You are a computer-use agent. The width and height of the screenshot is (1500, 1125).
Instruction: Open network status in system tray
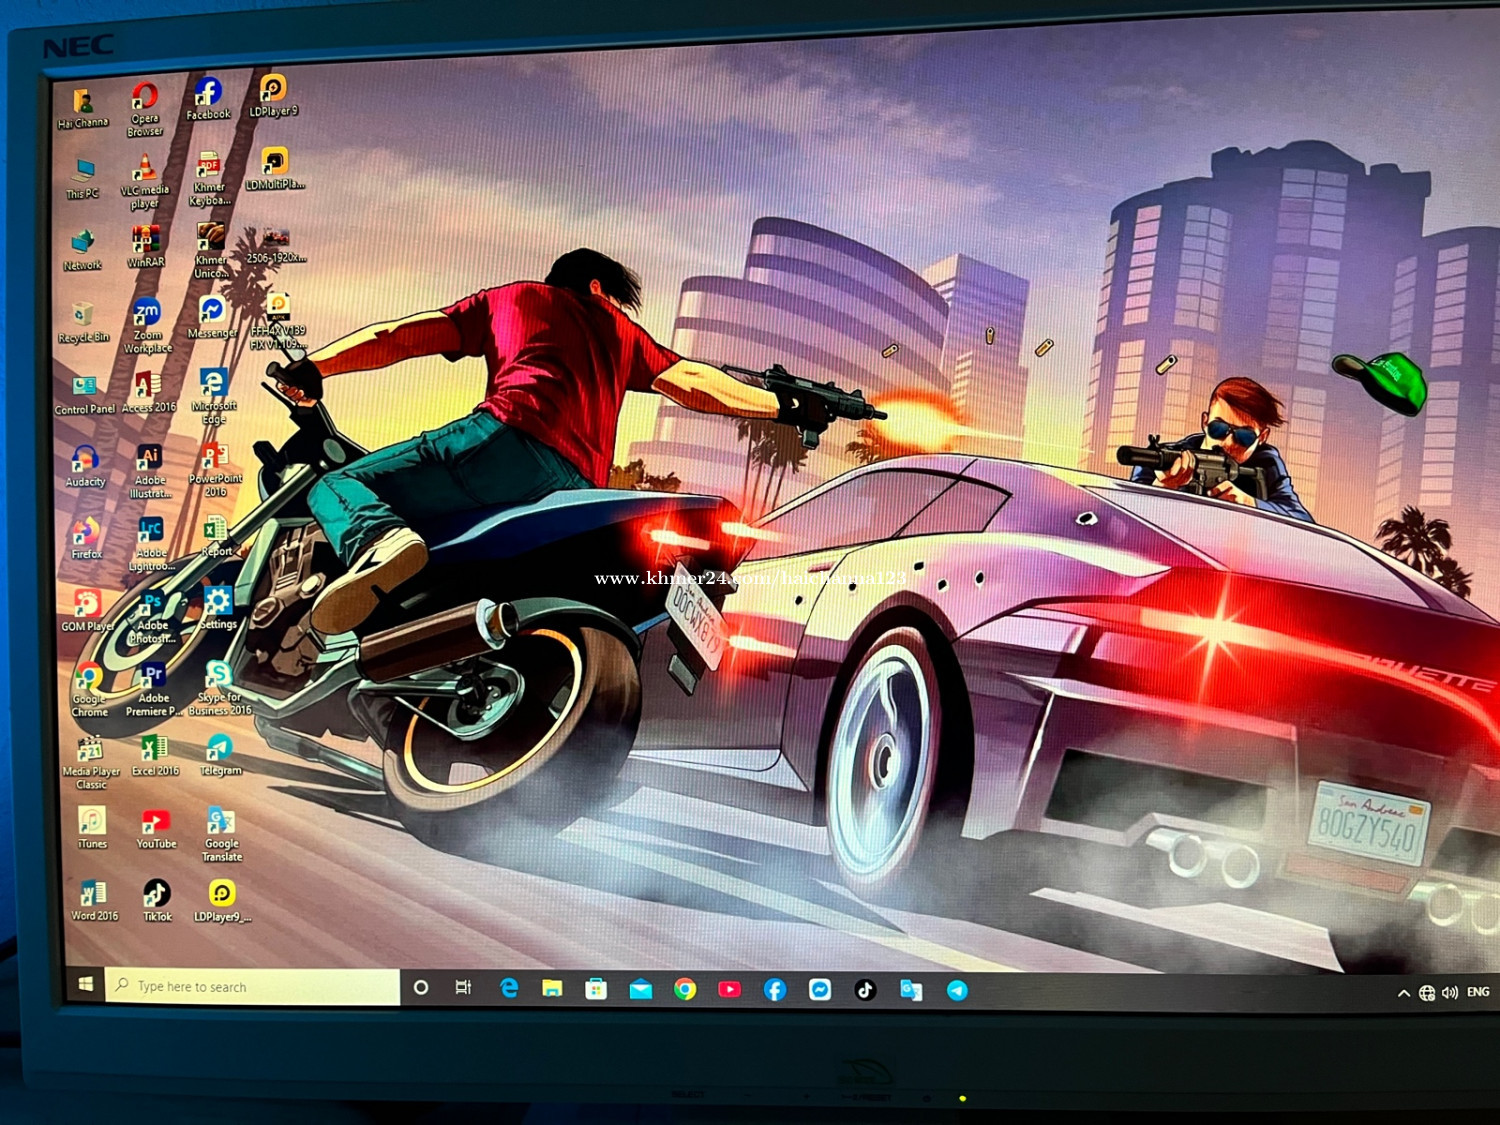(1427, 993)
